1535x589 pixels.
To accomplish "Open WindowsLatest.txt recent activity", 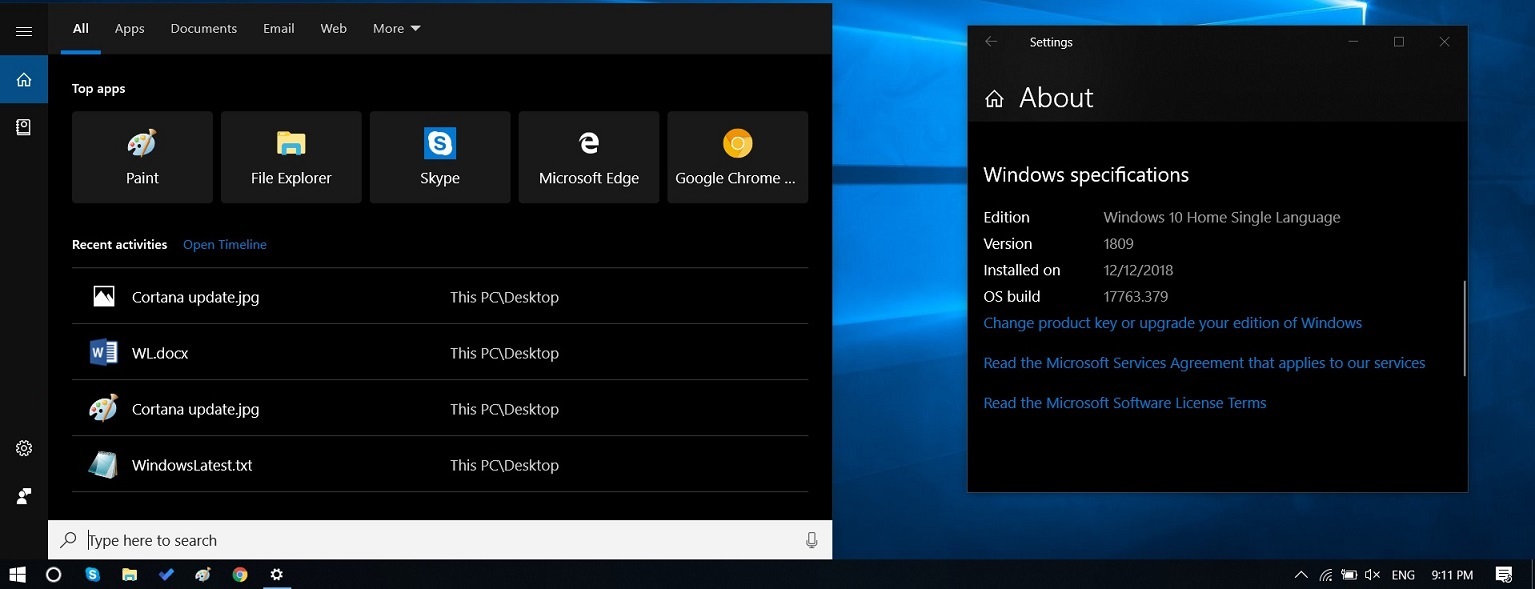I will (x=440, y=464).
